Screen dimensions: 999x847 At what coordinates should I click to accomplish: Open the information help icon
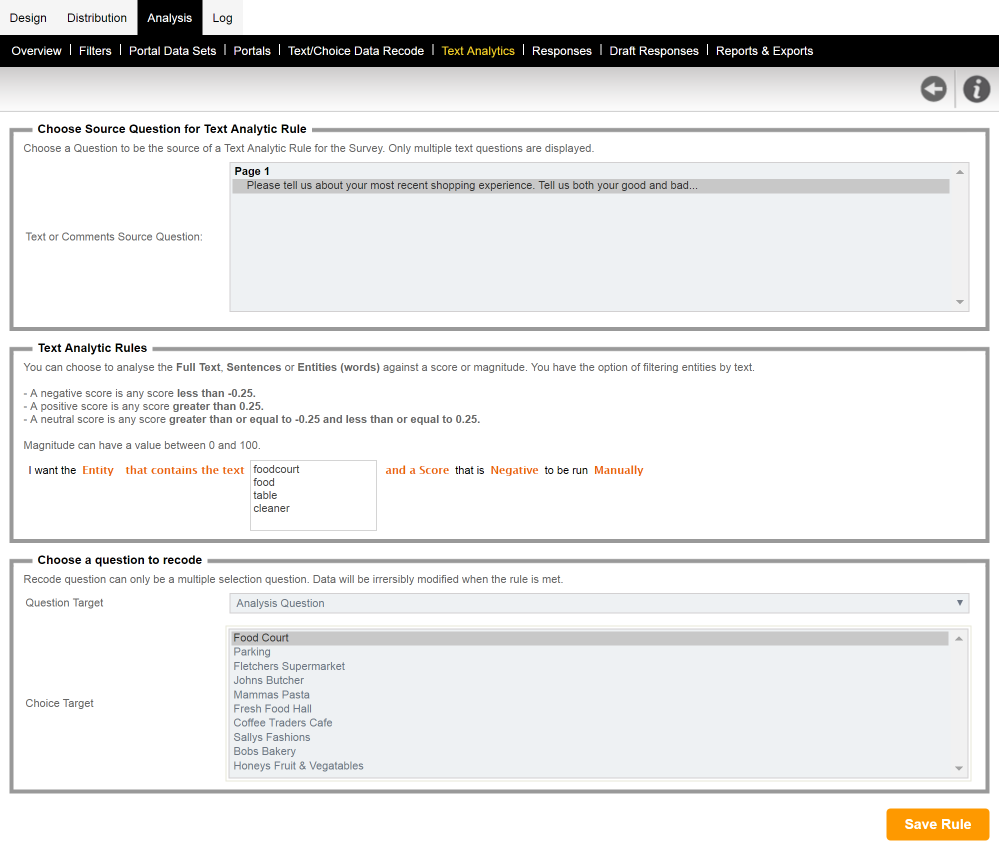click(976, 88)
